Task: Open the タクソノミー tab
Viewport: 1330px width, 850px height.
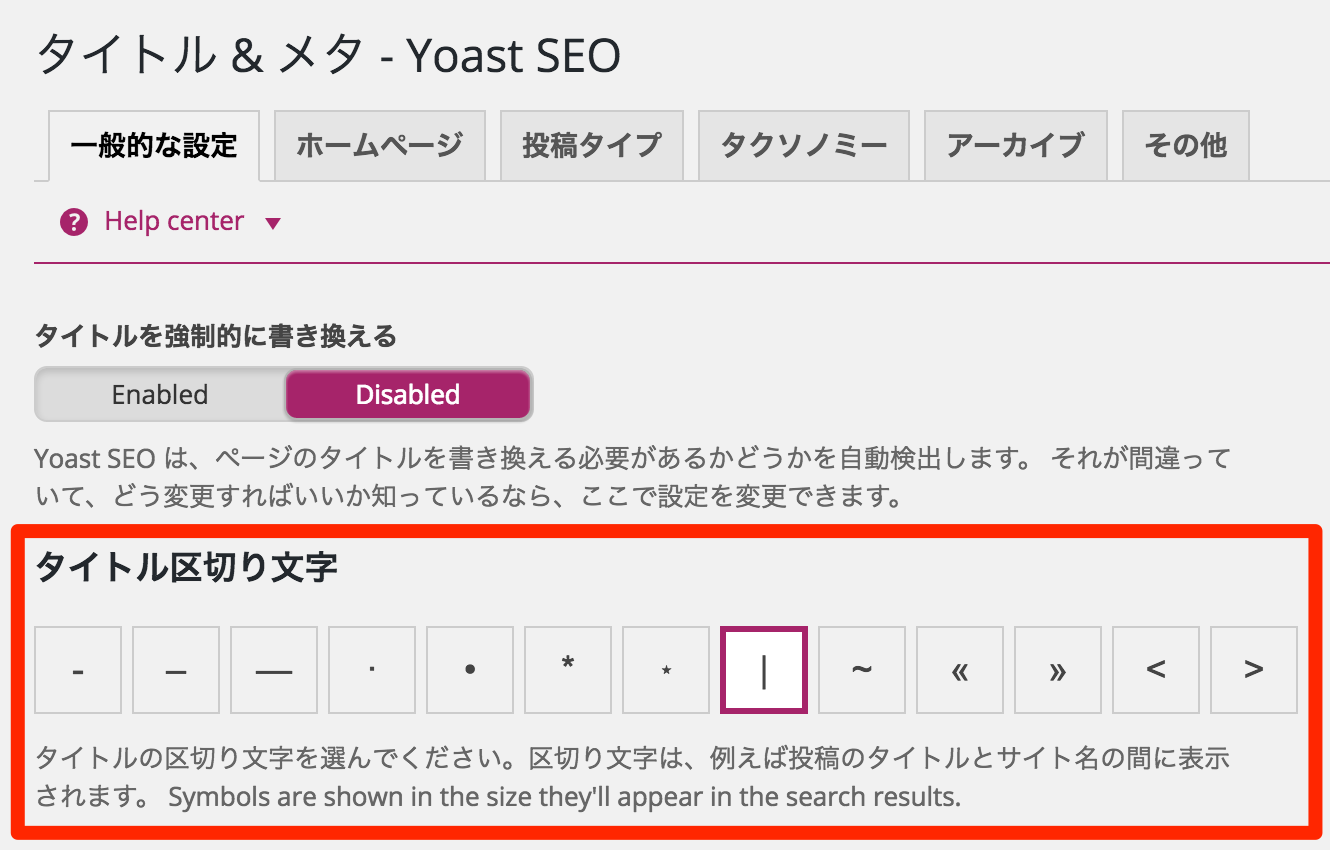Action: 804,146
